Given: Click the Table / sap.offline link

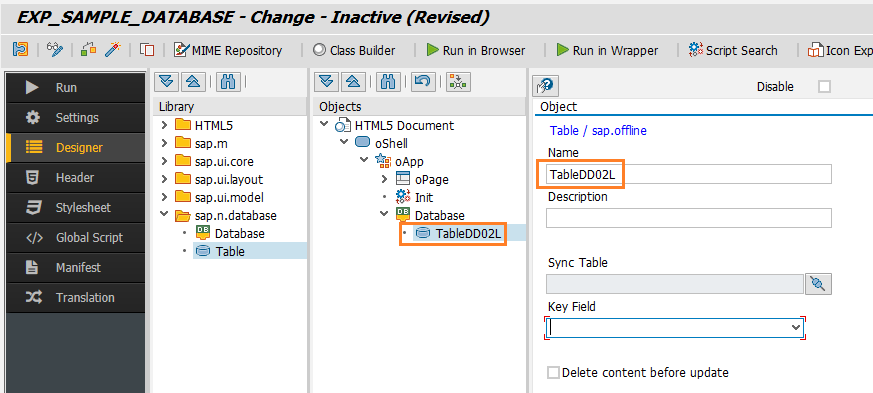Looking at the screenshot, I should point(598,131).
